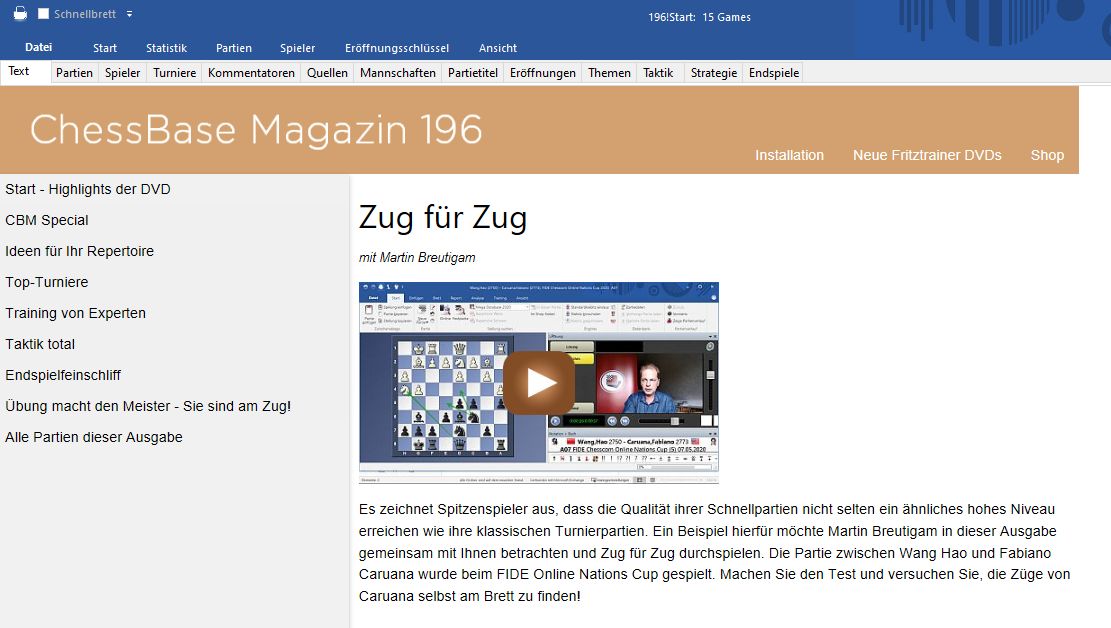The height and width of the screenshot is (628, 1111).
Task: Open the Kommentatoren tab
Action: [251, 73]
